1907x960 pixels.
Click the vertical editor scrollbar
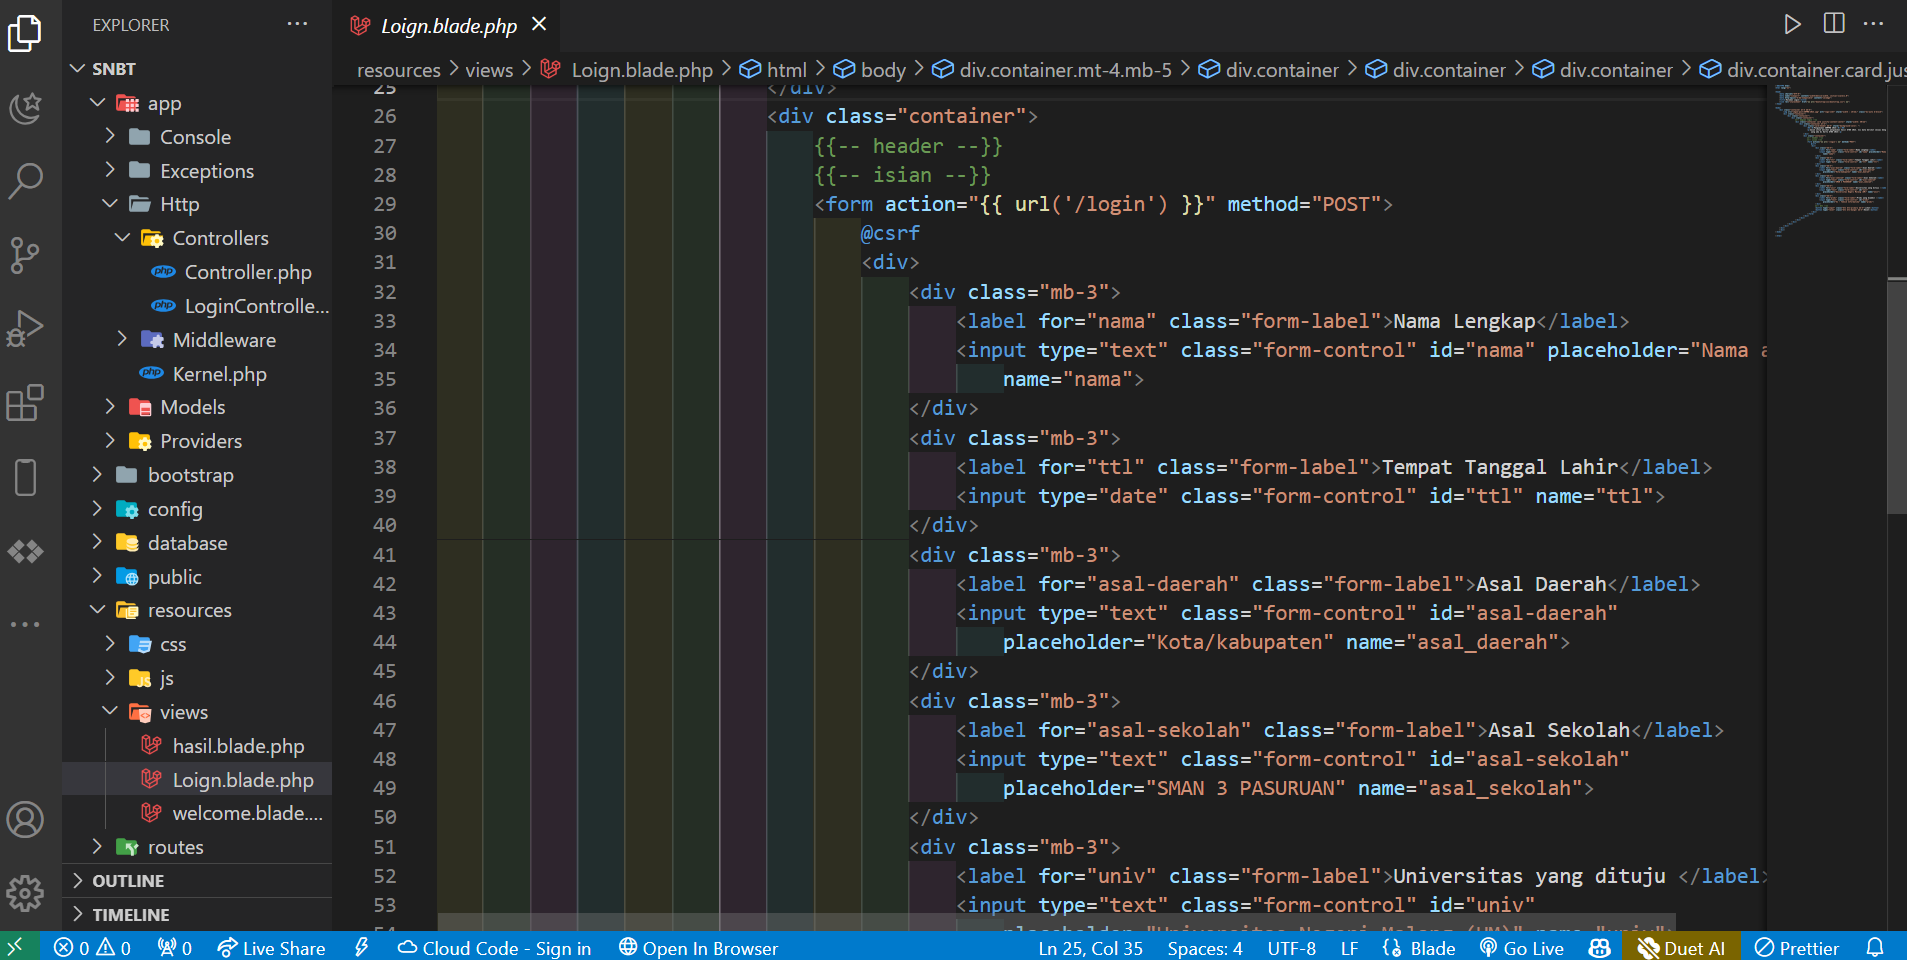[x=1897, y=397]
